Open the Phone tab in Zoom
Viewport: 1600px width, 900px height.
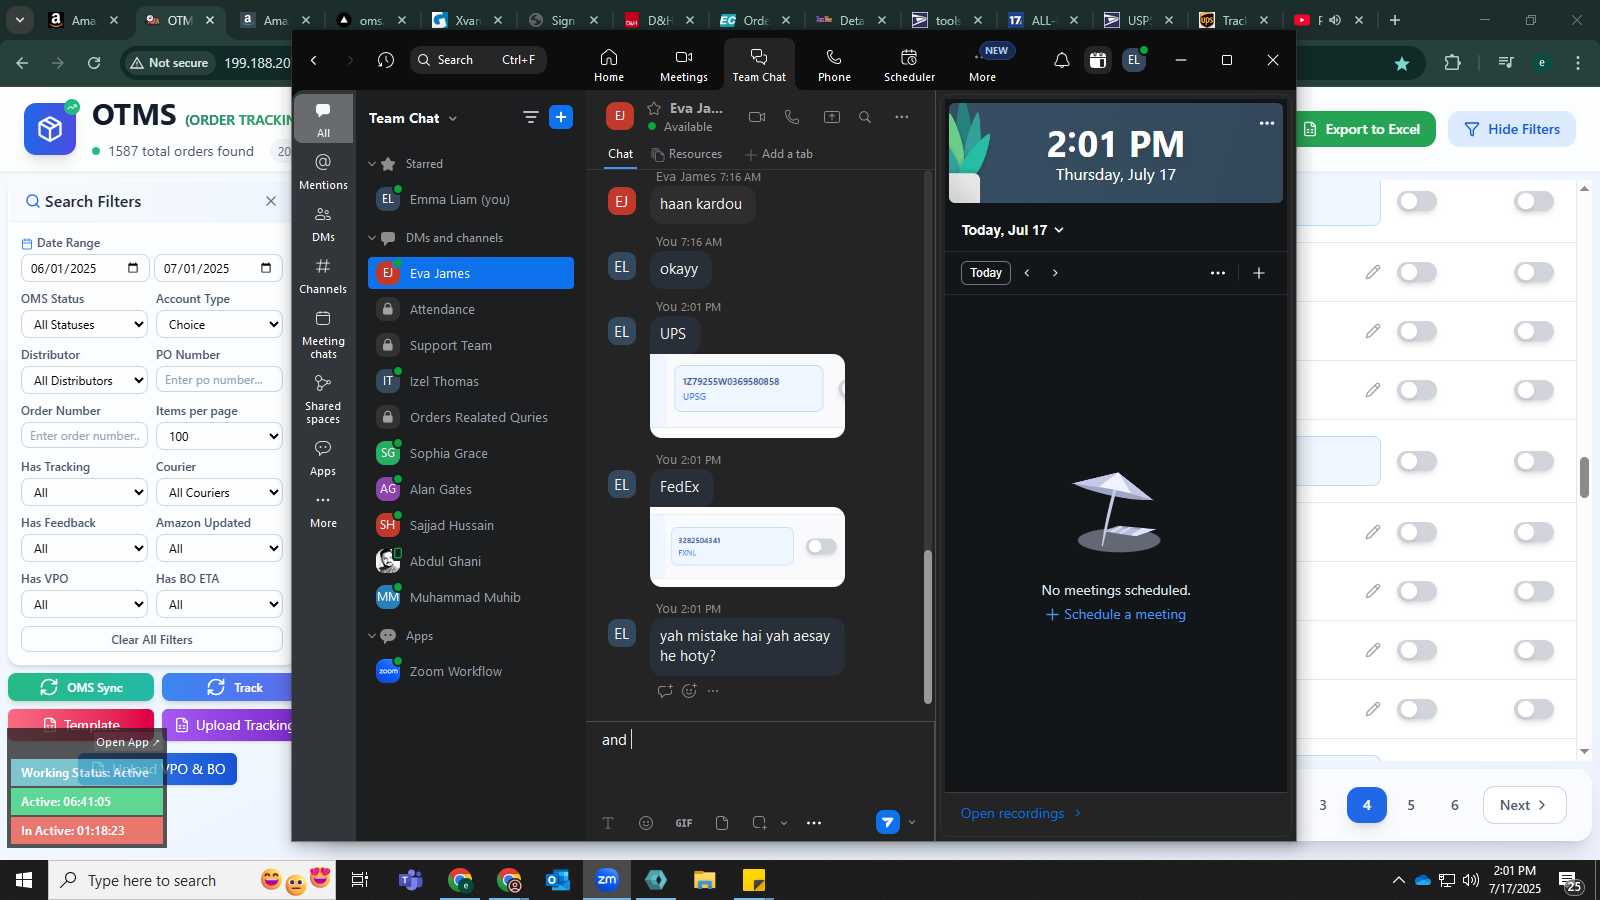(834, 65)
